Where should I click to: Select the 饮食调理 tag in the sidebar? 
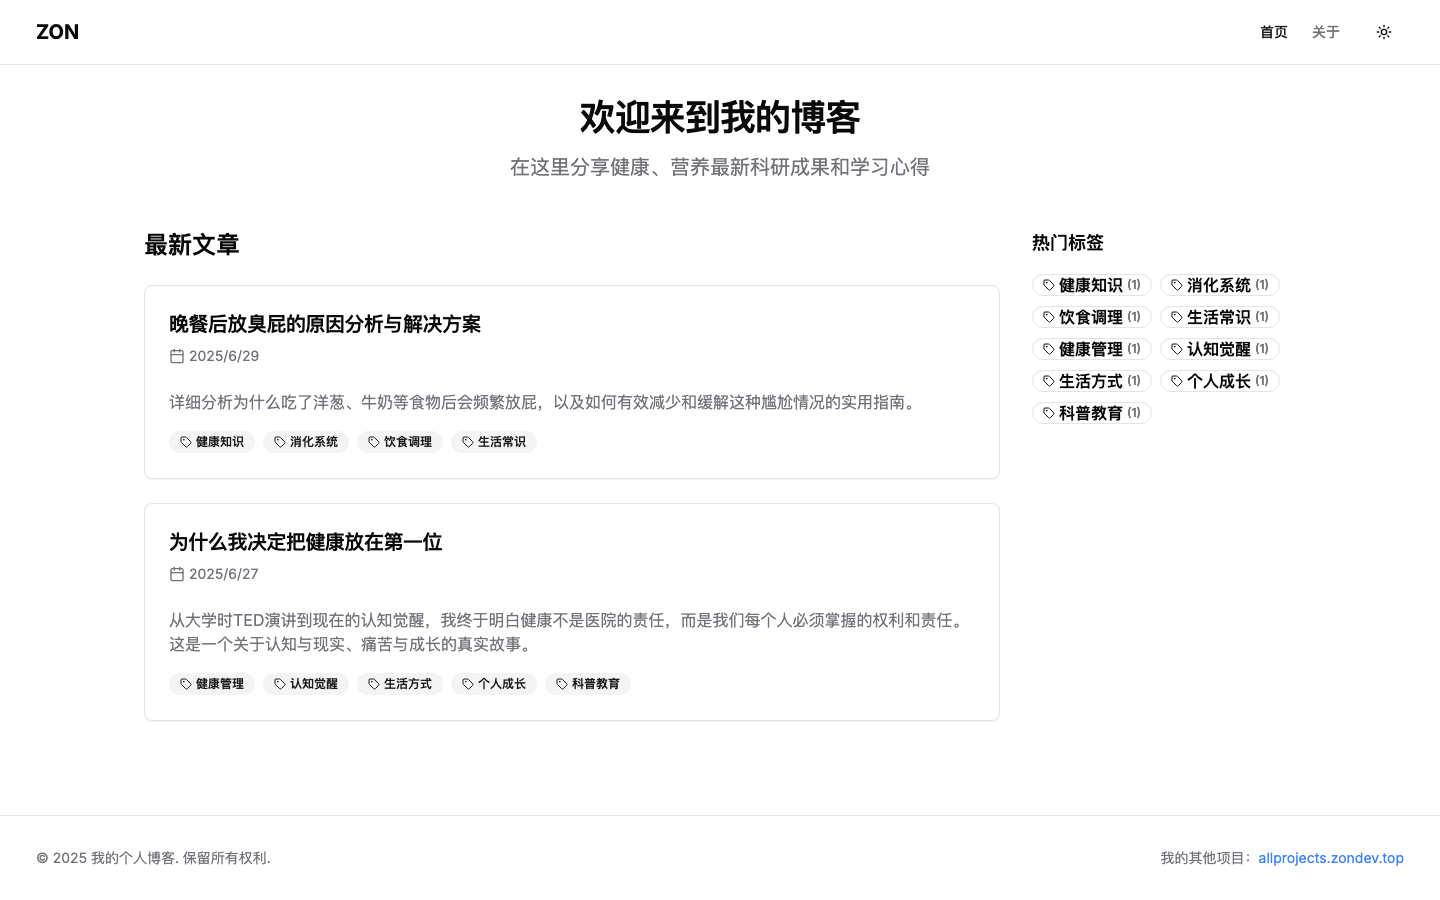[x=1091, y=316]
